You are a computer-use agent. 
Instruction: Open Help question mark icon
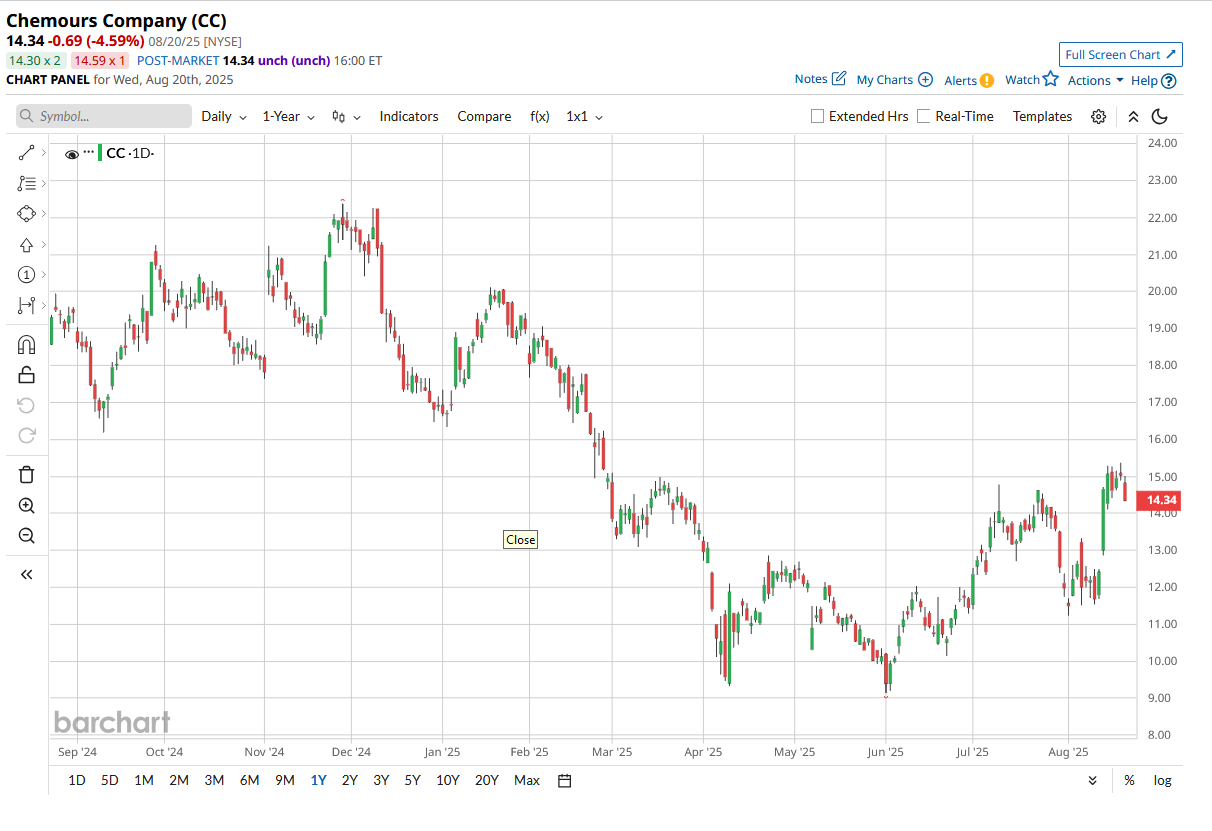[x=1169, y=81]
